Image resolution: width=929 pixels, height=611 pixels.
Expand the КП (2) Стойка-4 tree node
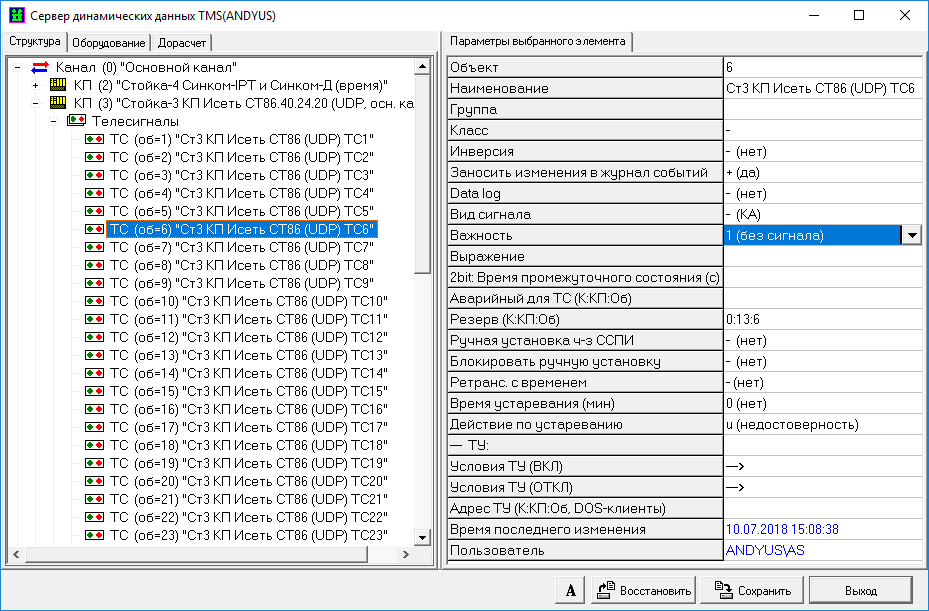[36, 85]
